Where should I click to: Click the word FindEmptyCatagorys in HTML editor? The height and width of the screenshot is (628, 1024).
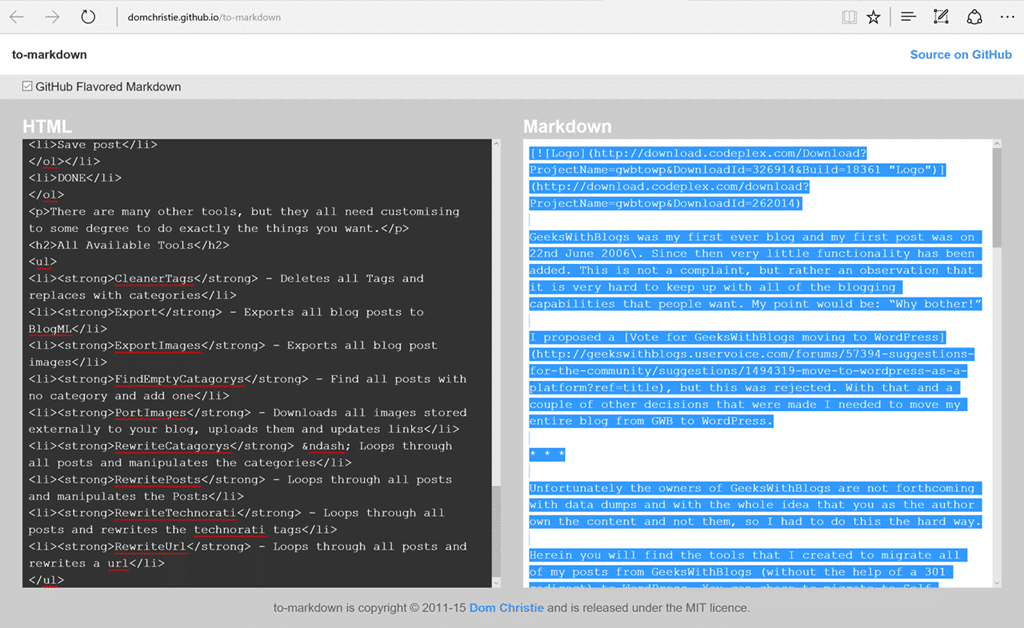tap(179, 379)
